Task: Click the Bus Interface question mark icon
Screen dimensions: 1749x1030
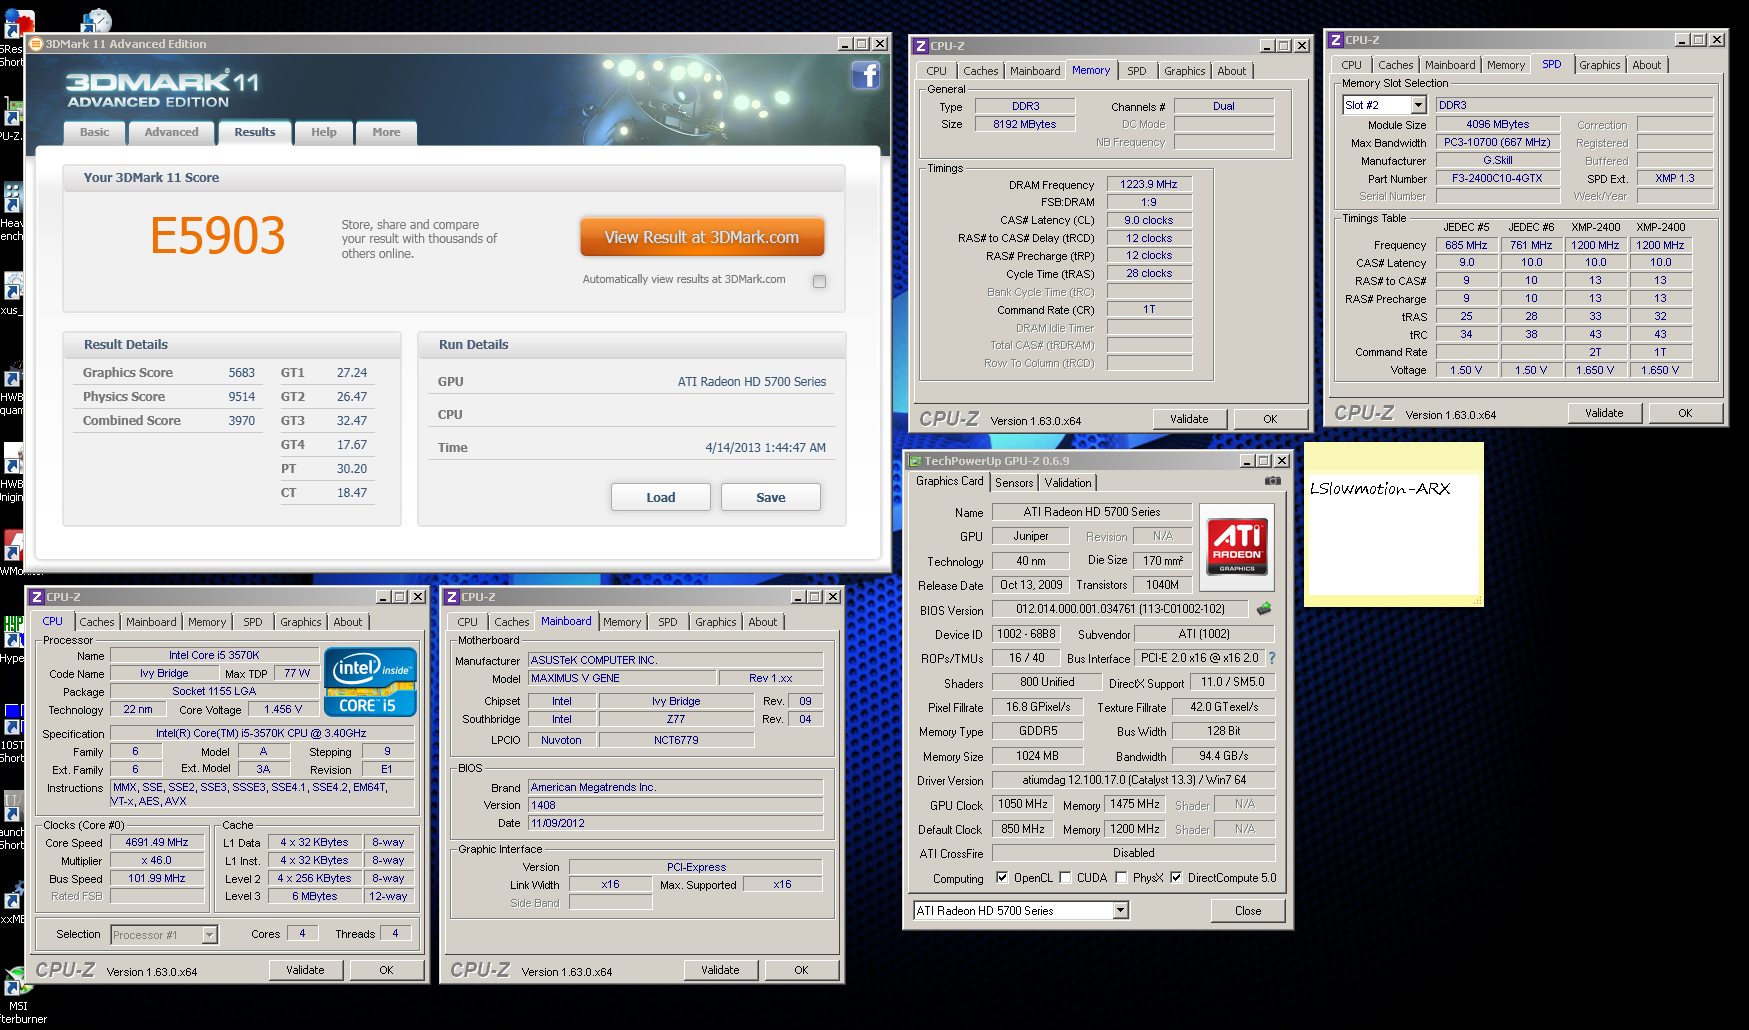Action: [x=1272, y=658]
